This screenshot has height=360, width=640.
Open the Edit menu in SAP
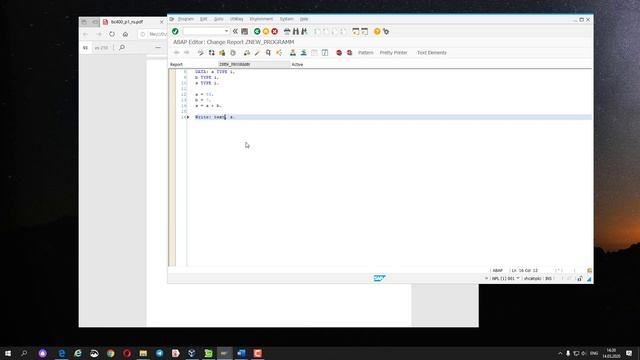(x=204, y=19)
